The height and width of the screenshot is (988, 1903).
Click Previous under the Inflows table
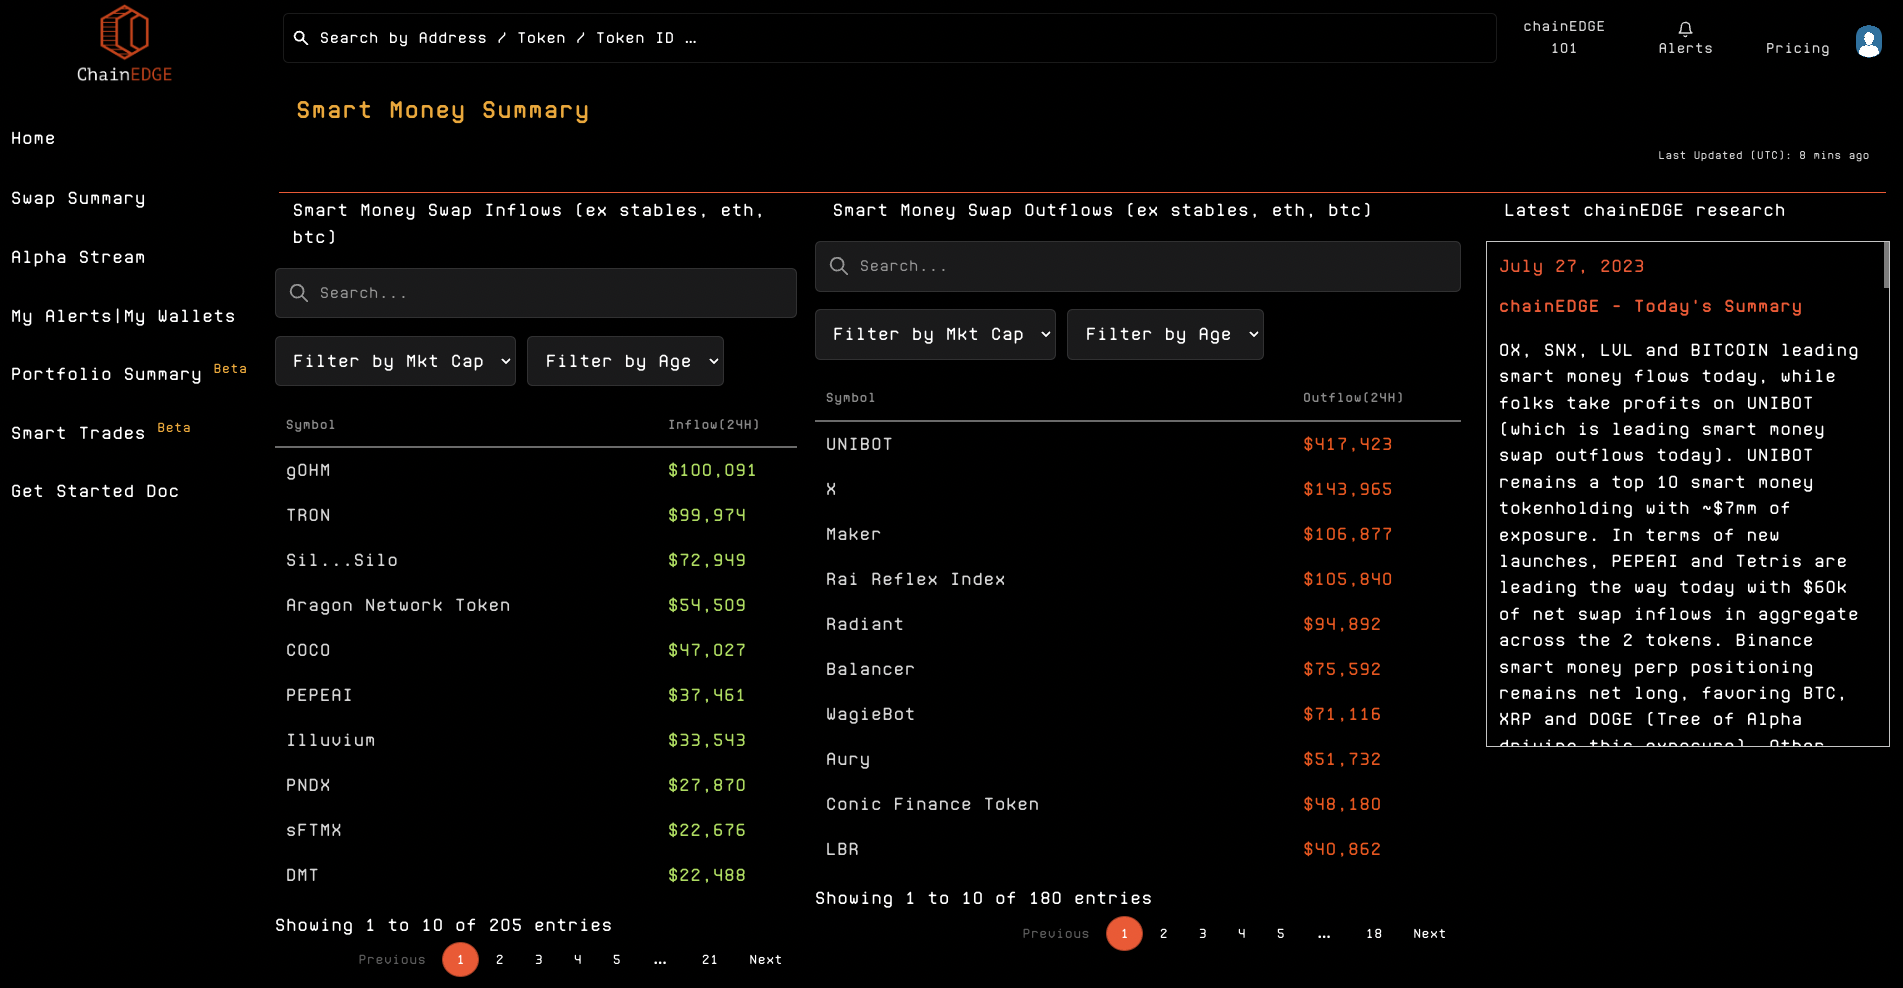(x=392, y=960)
